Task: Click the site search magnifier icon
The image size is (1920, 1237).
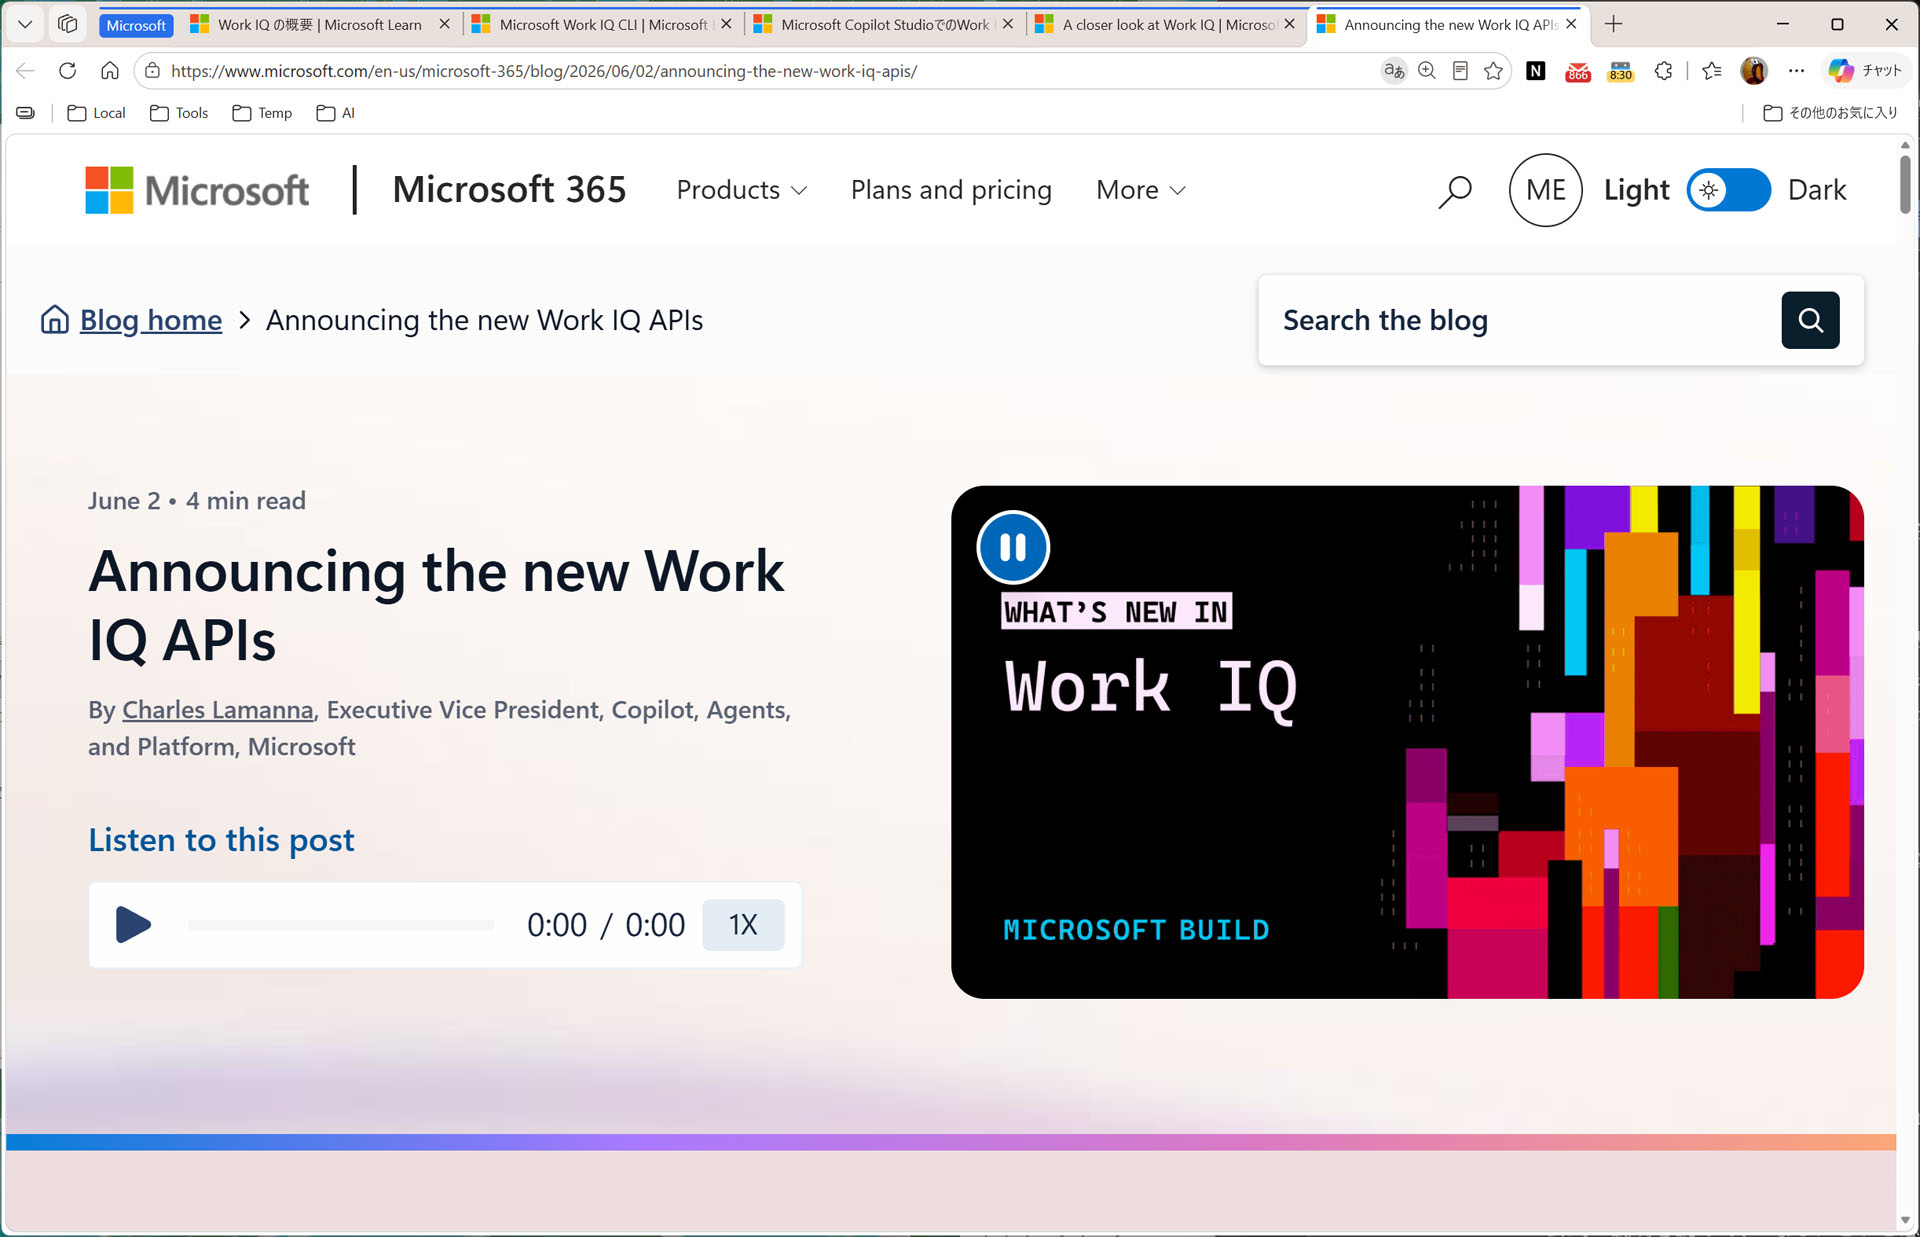Action: (1455, 190)
